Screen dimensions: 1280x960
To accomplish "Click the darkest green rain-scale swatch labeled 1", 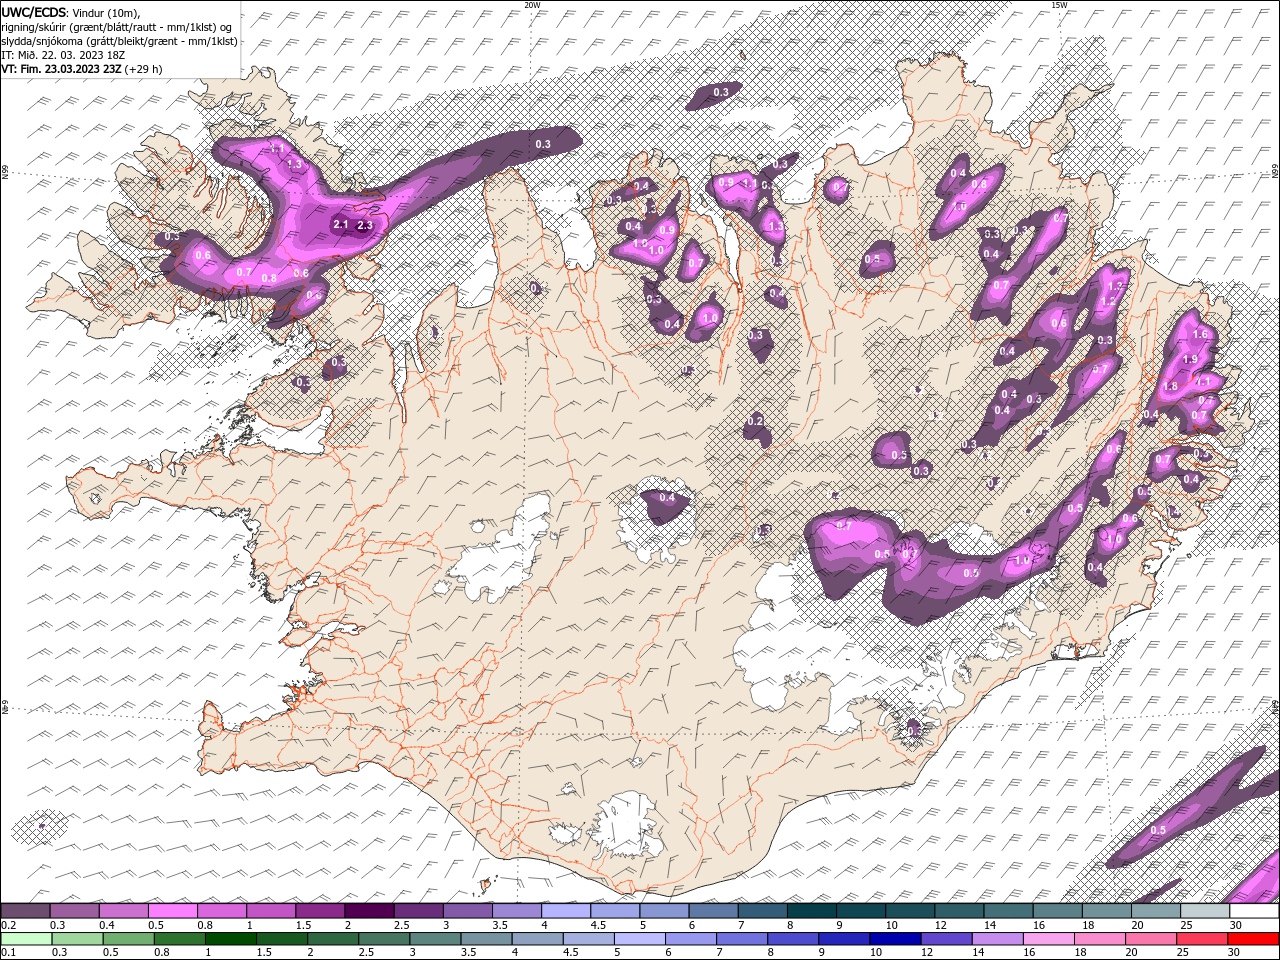I will [x=231, y=939].
